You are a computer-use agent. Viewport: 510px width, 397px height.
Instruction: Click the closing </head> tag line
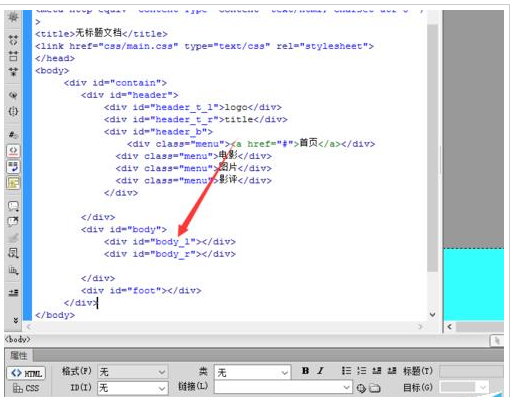[x=55, y=58]
